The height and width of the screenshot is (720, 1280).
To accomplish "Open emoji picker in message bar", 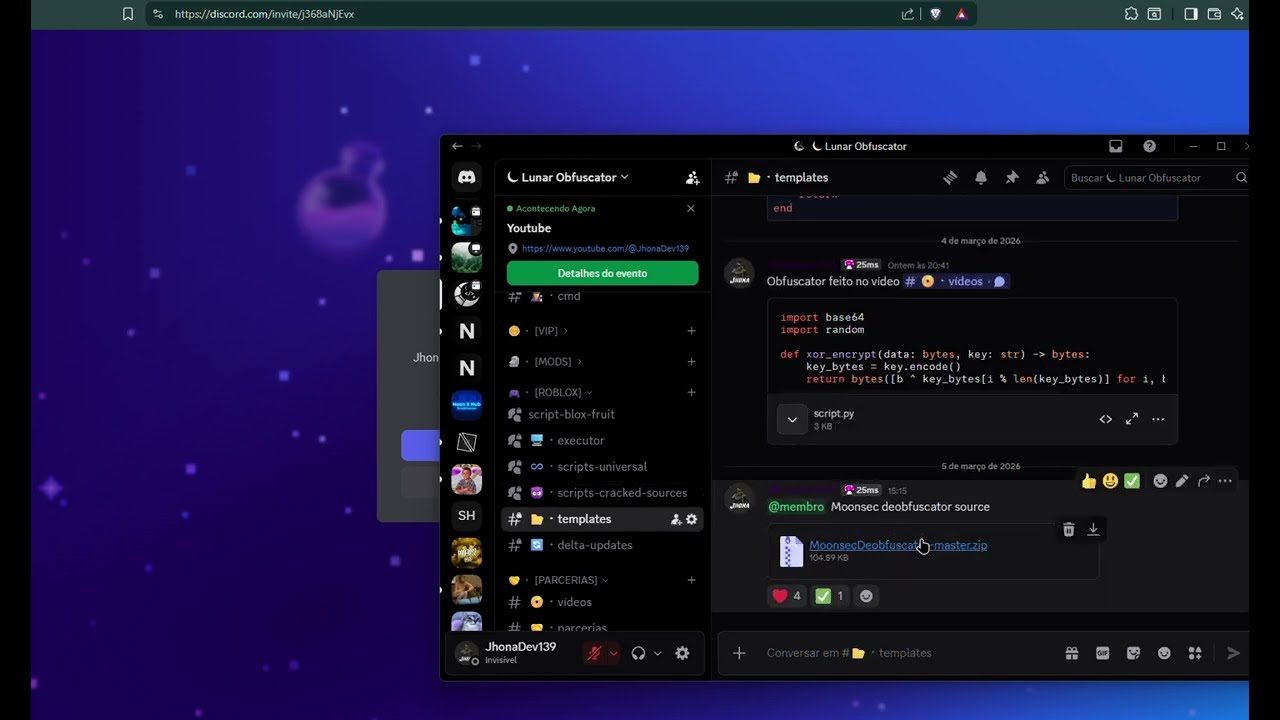I will tap(1164, 653).
